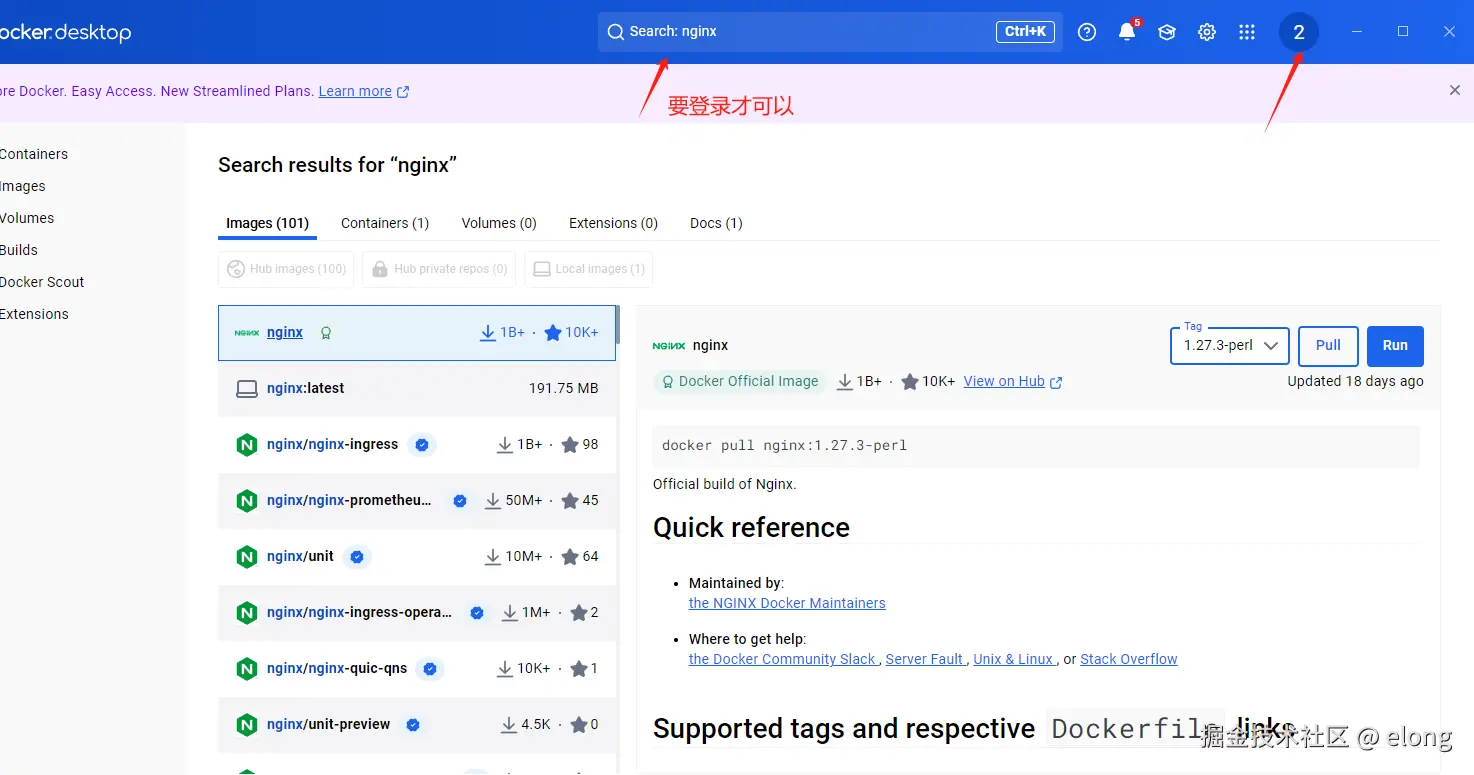Open the Stack Overflow link
The image size is (1474, 775).
[x=1129, y=659]
